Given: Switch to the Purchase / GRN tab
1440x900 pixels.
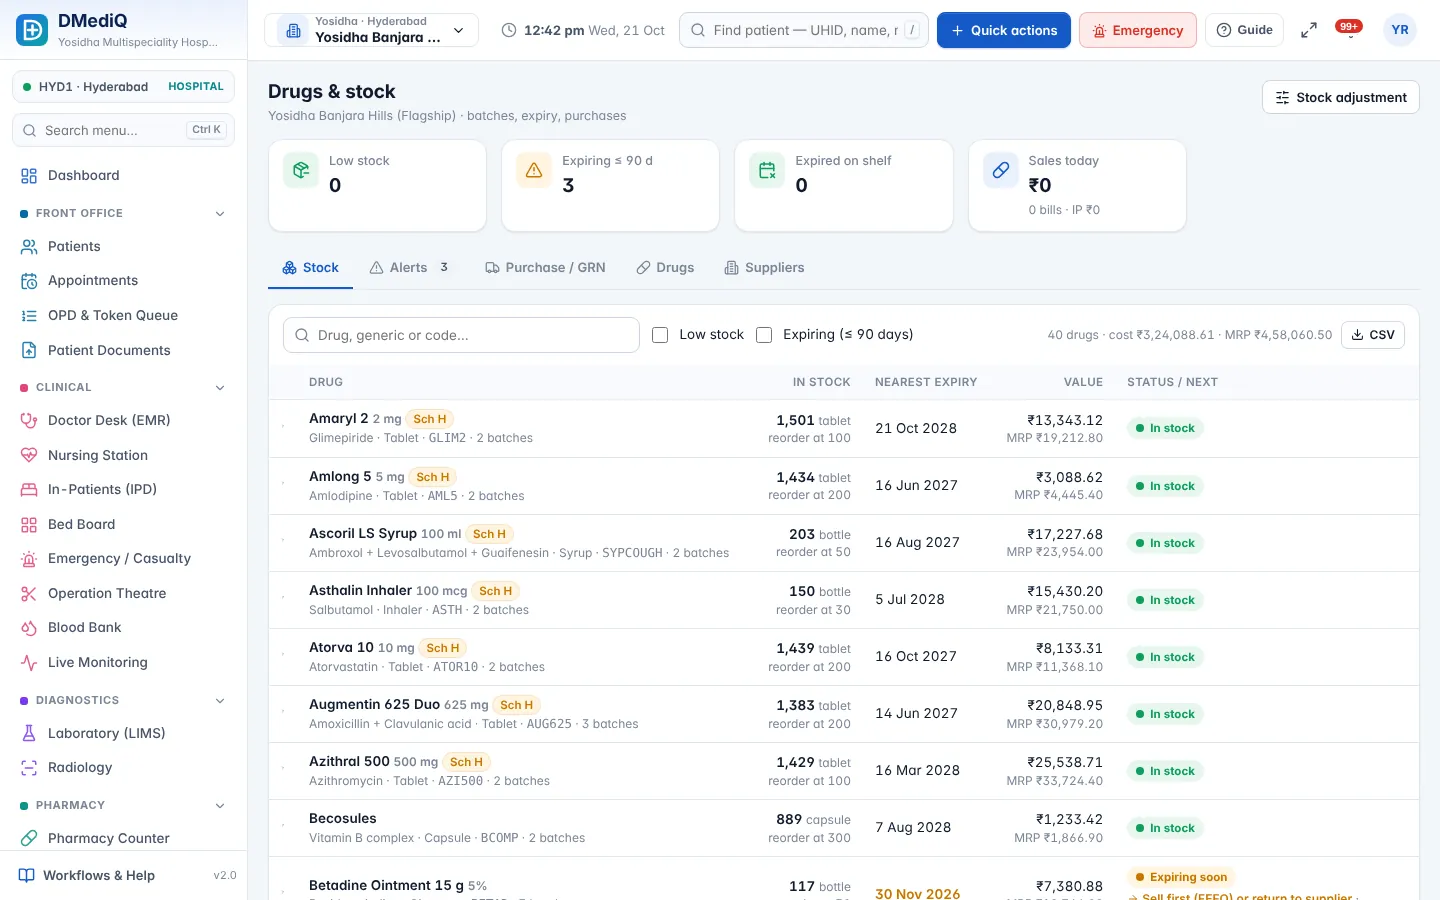Looking at the screenshot, I should coord(546,268).
